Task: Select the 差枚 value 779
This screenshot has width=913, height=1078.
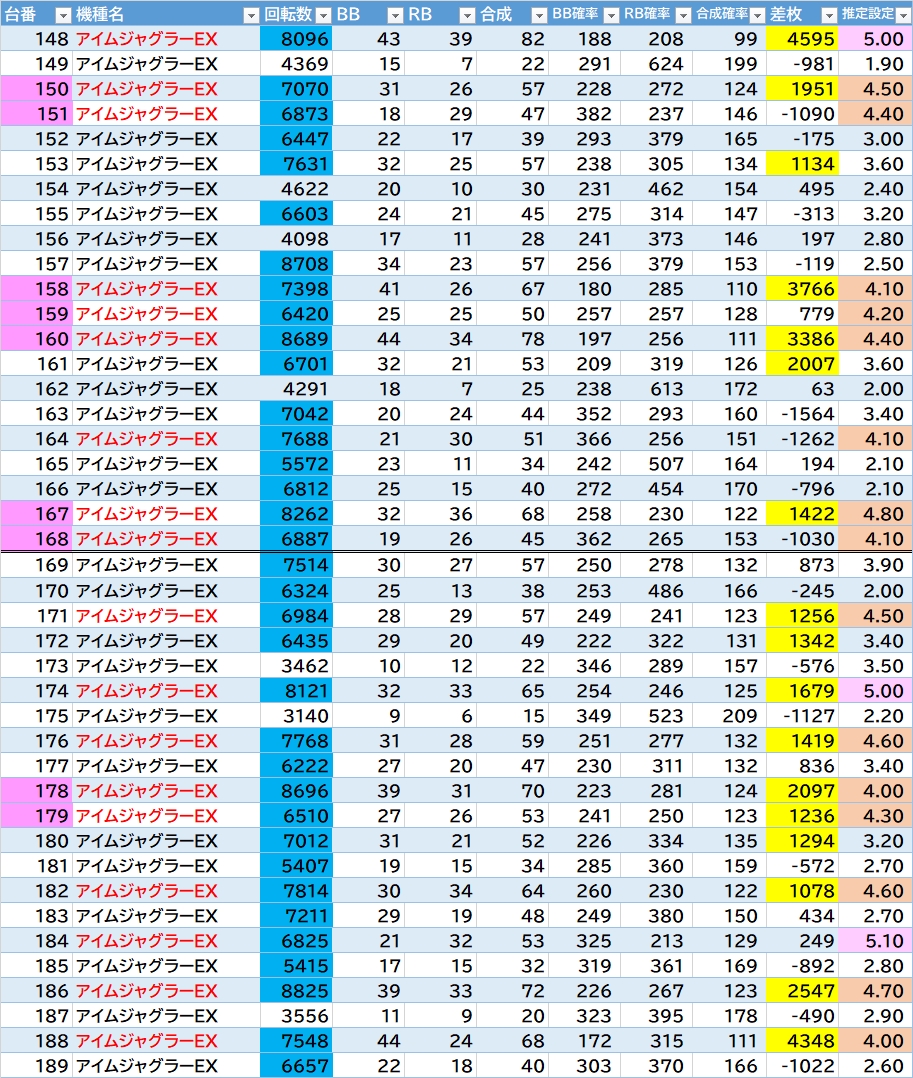Action: point(802,314)
